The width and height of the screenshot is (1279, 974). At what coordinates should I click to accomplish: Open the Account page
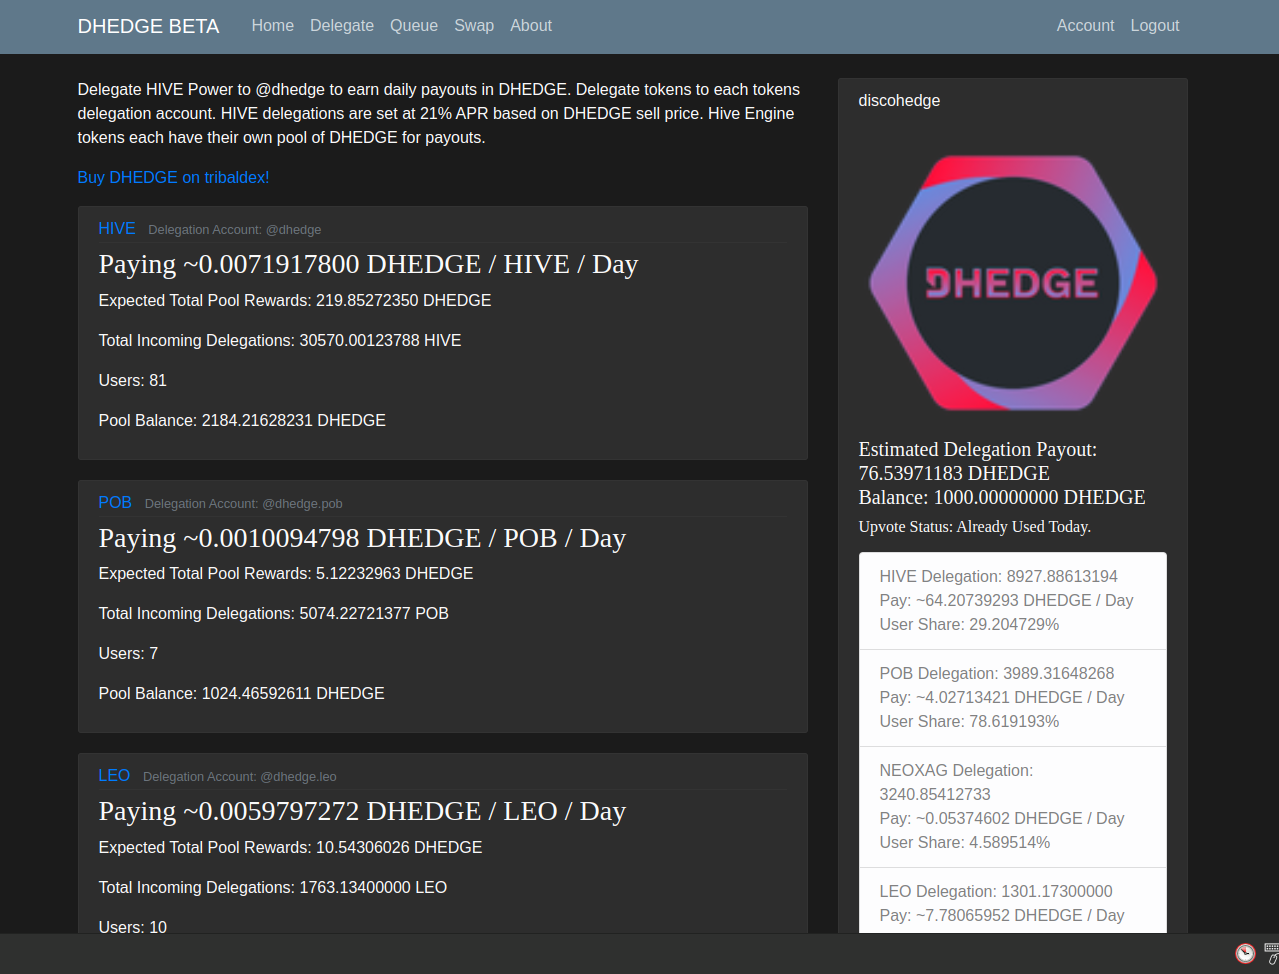1085,26
